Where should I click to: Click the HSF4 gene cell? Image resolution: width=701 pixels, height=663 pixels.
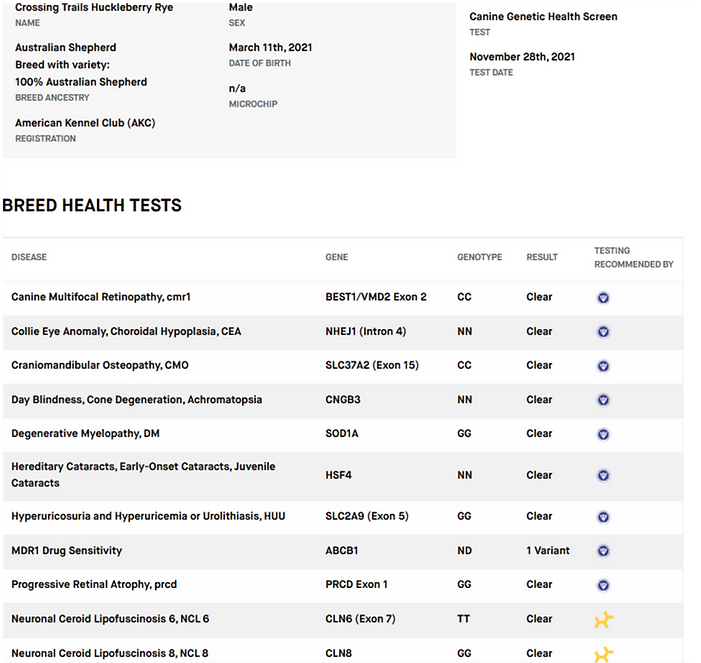click(338, 475)
